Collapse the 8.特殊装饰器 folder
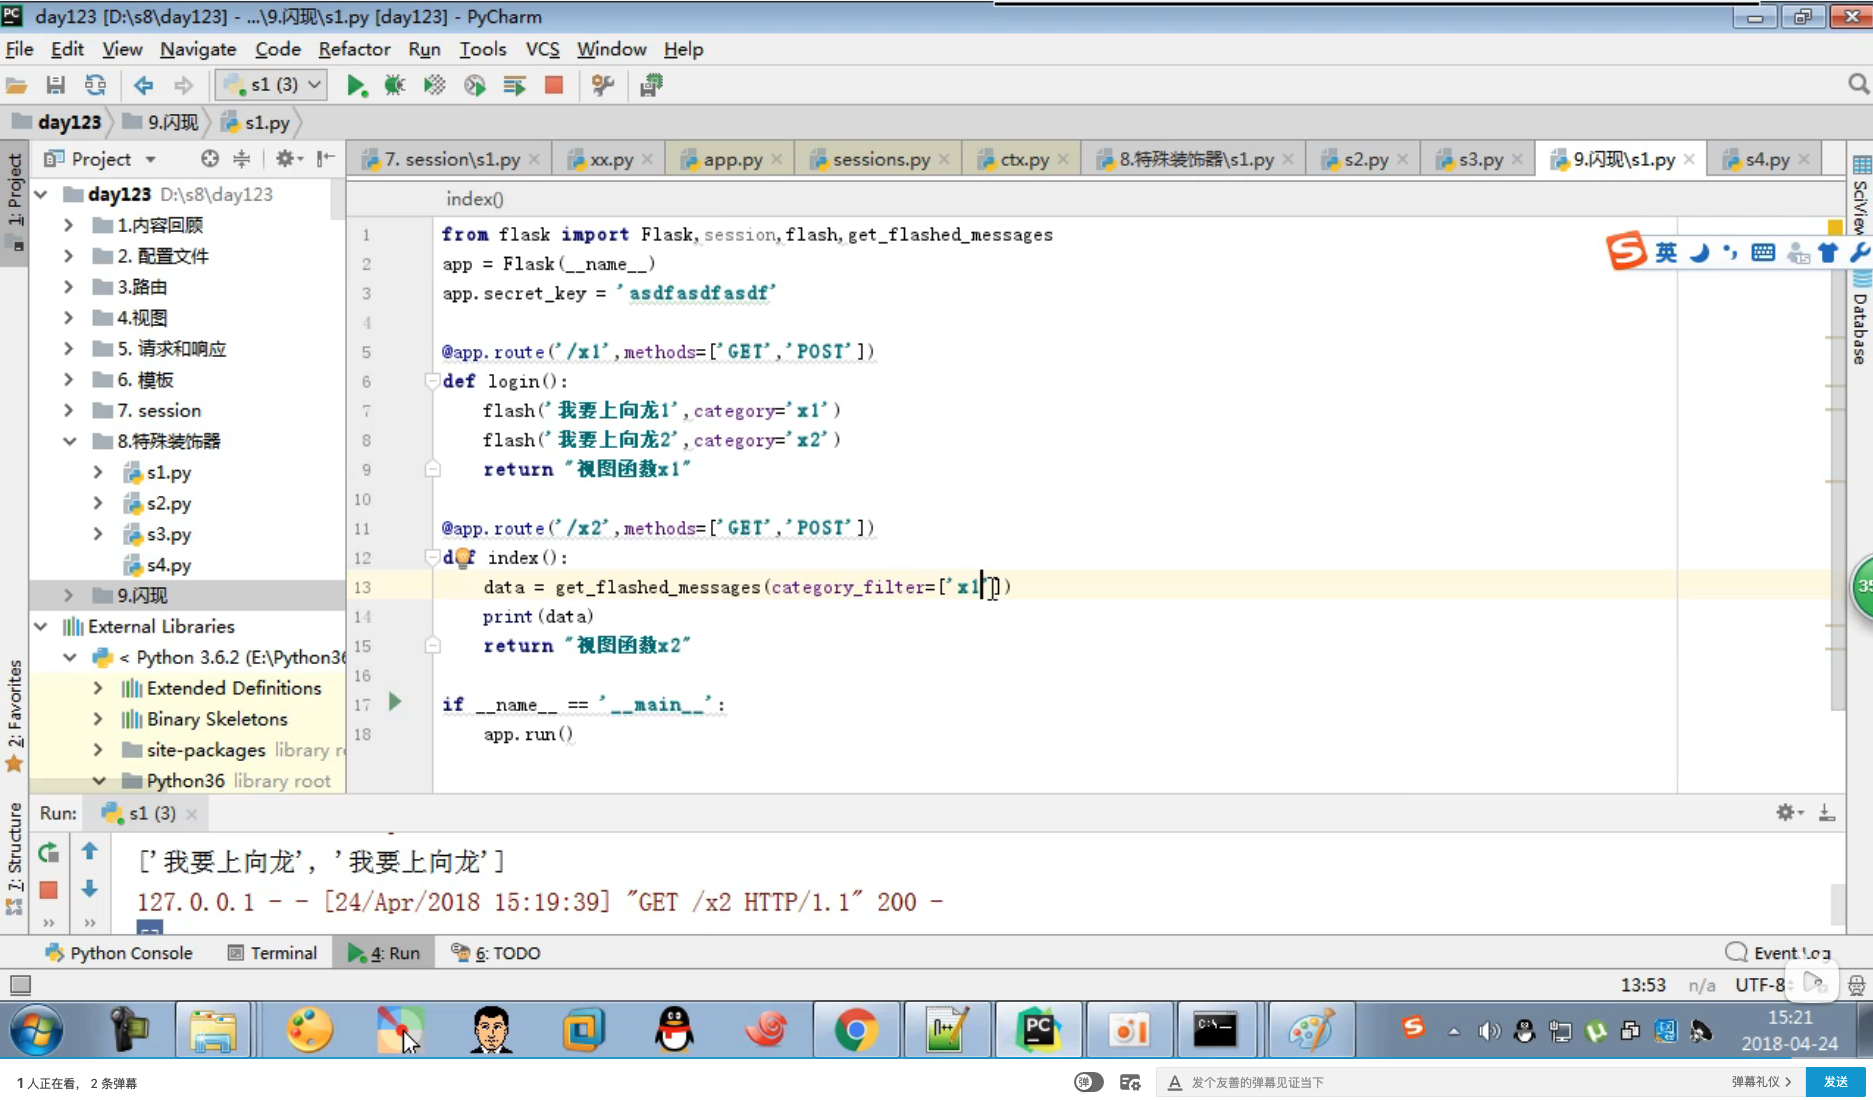 point(69,441)
